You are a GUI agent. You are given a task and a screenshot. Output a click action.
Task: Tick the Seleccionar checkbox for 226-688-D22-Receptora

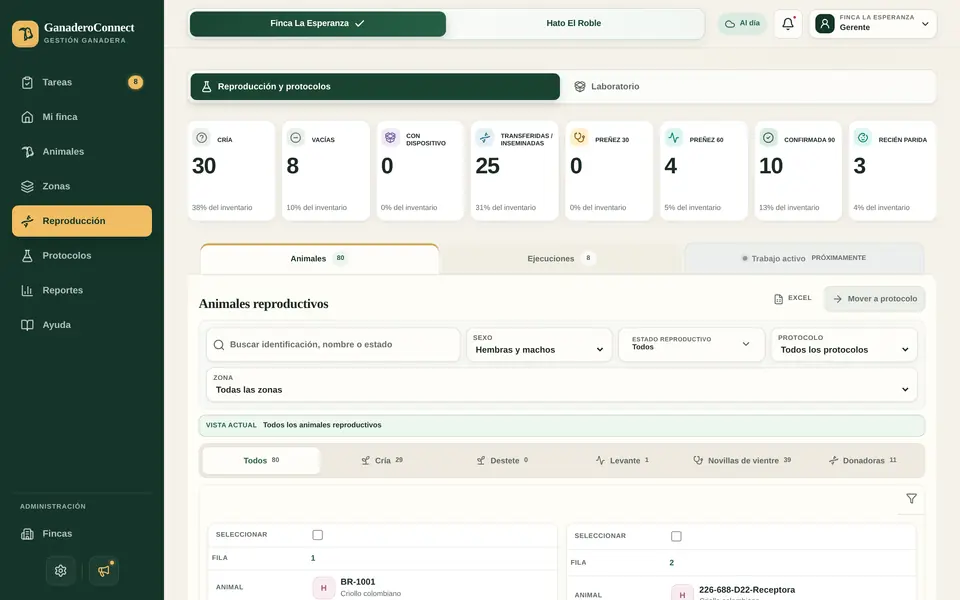click(676, 536)
